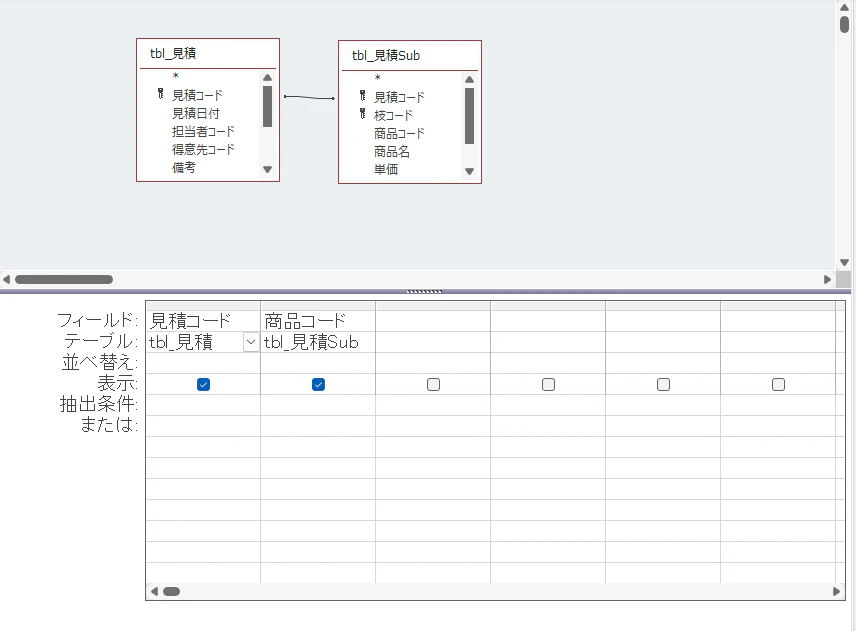The height and width of the screenshot is (631, 856).
Task: Click the scroll-down arrow in tbl_見積 field list
Action: pyautogui.click(x=267, y=170)
